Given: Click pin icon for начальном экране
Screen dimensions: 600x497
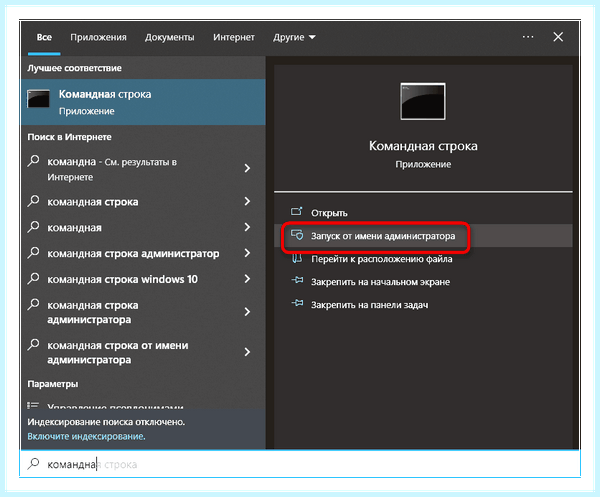Looking at the screenshot, I should (297, 280).
